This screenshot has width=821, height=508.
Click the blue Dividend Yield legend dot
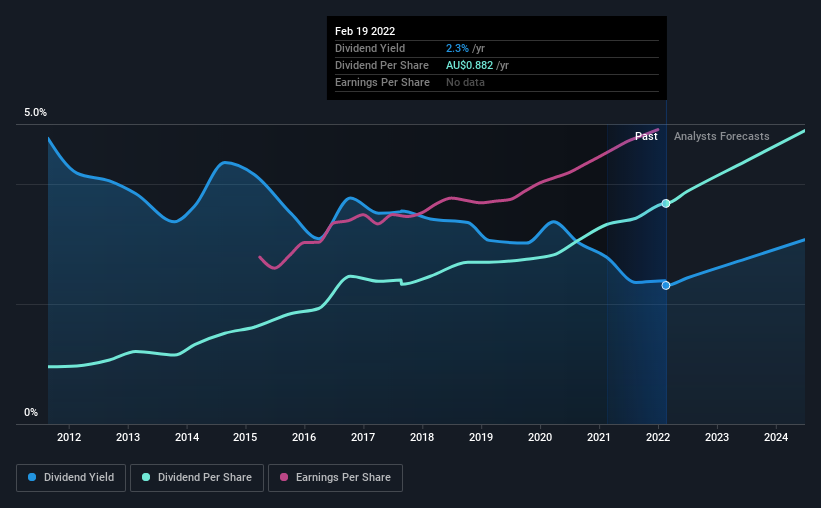point(32,477)
